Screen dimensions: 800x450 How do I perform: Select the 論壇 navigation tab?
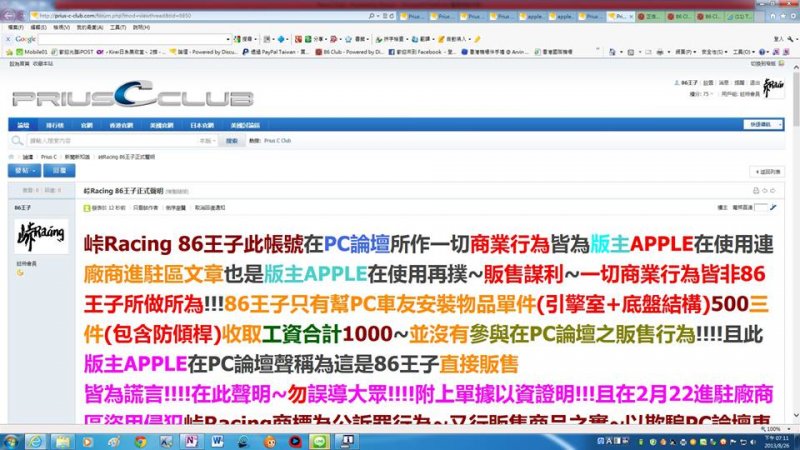[23, 125]
